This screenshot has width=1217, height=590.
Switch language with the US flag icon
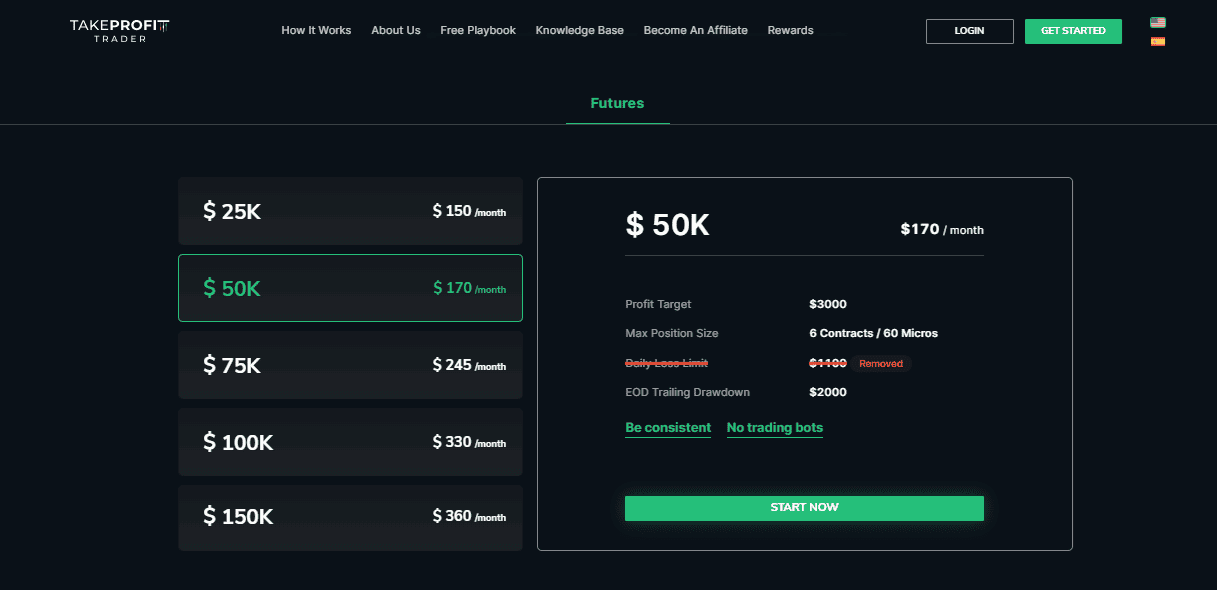pyautogui.click(x=1157, y=22)
